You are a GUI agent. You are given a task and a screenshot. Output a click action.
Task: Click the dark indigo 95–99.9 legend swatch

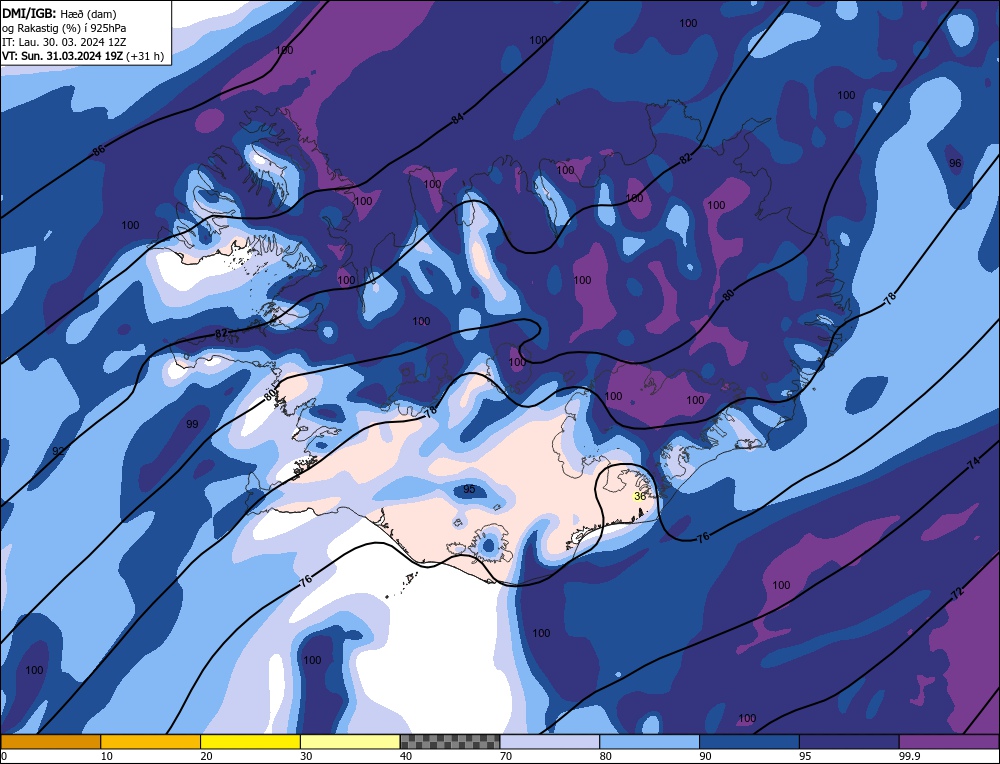[849, 741]
